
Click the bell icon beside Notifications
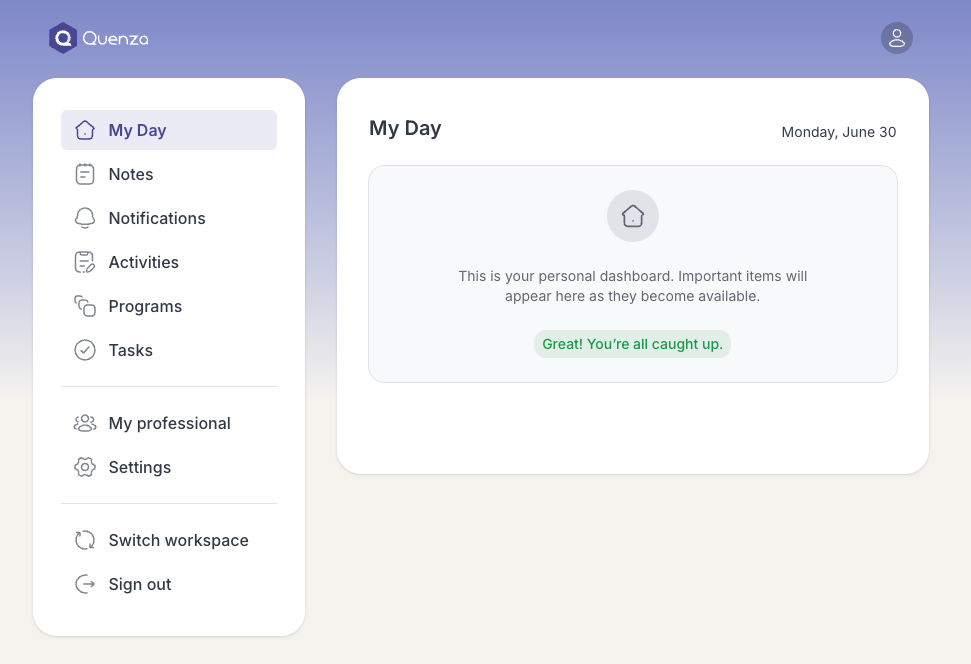coord(85,218)
